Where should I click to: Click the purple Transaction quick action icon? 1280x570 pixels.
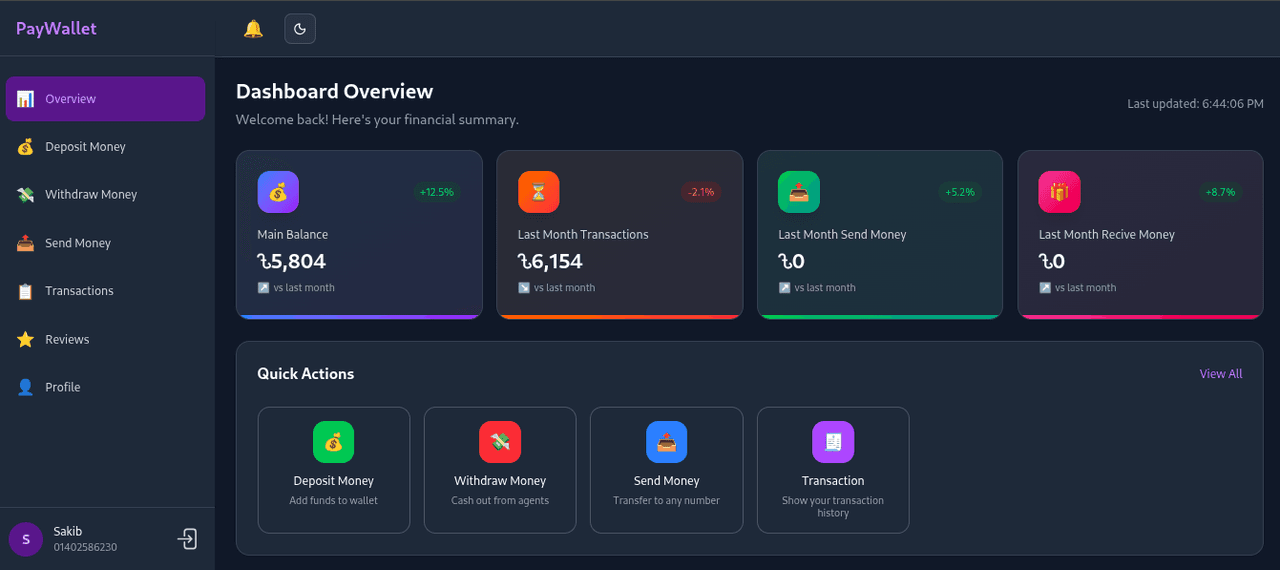click(832, 442)
